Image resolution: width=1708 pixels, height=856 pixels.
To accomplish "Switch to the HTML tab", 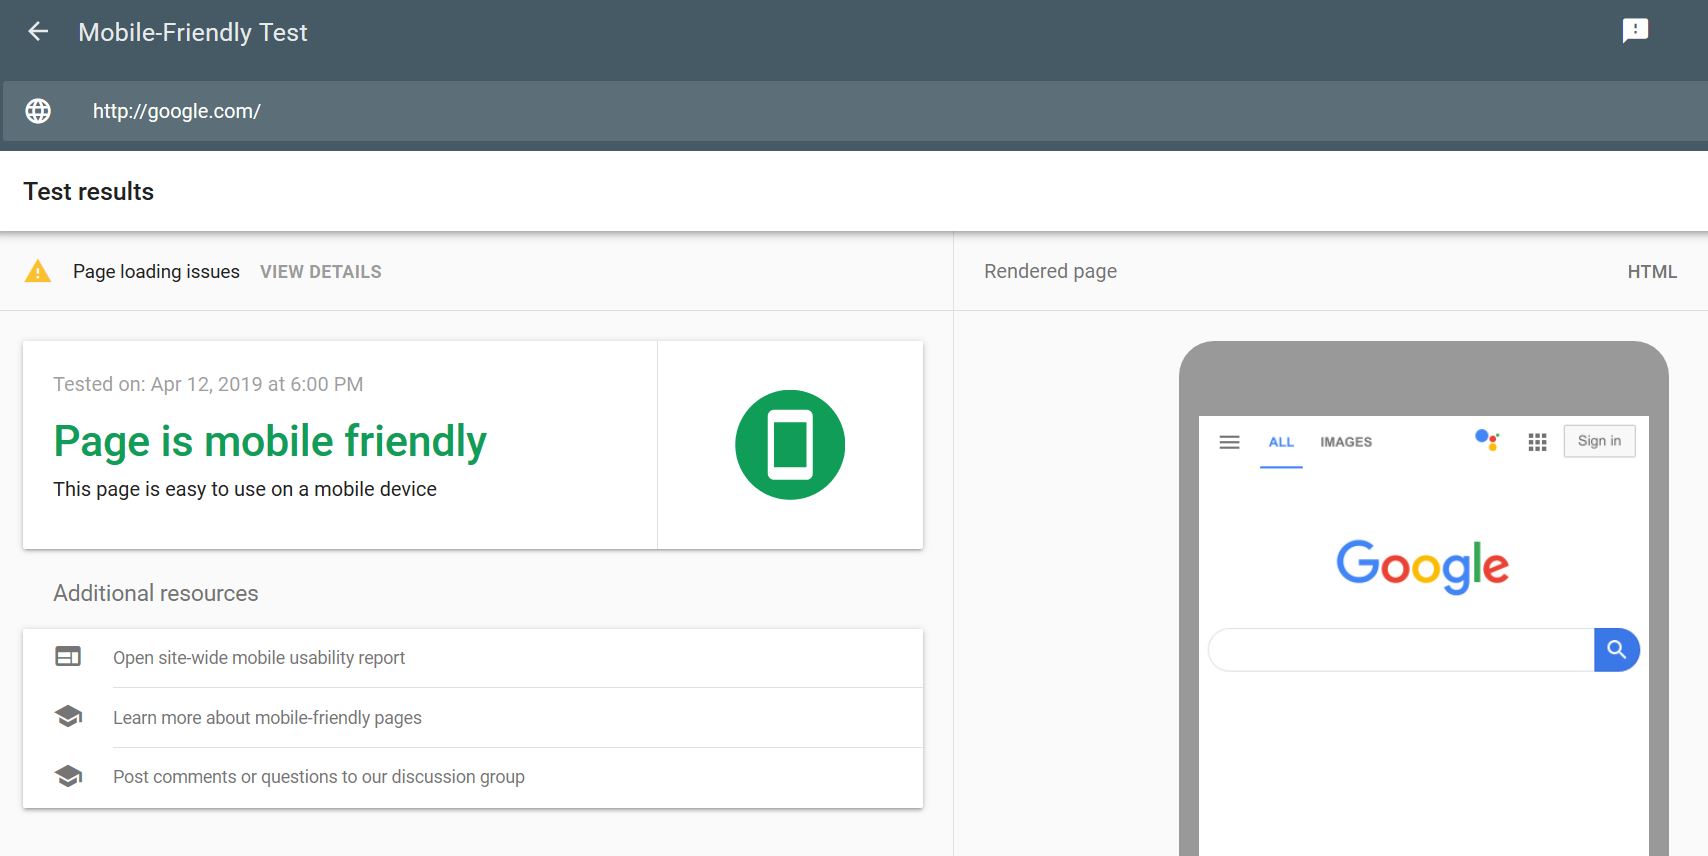I will pos(1652,272).
